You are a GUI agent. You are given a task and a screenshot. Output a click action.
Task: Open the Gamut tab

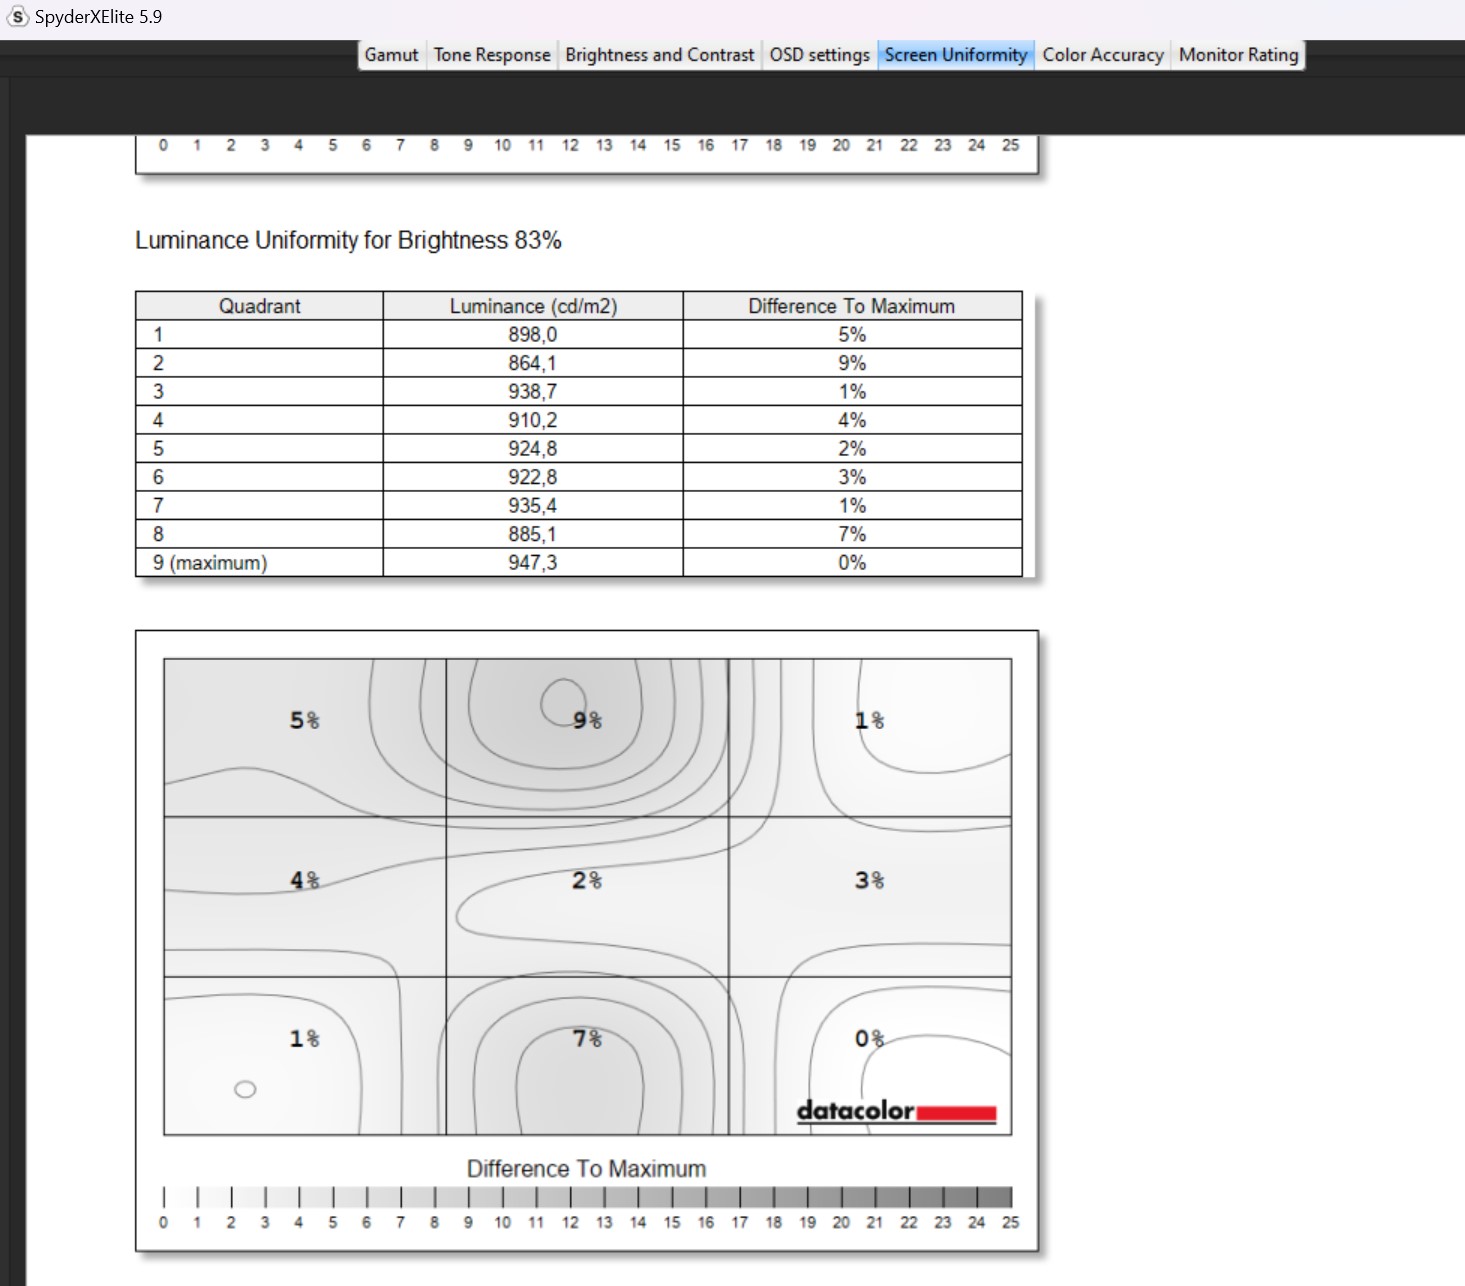coord(391,55)
